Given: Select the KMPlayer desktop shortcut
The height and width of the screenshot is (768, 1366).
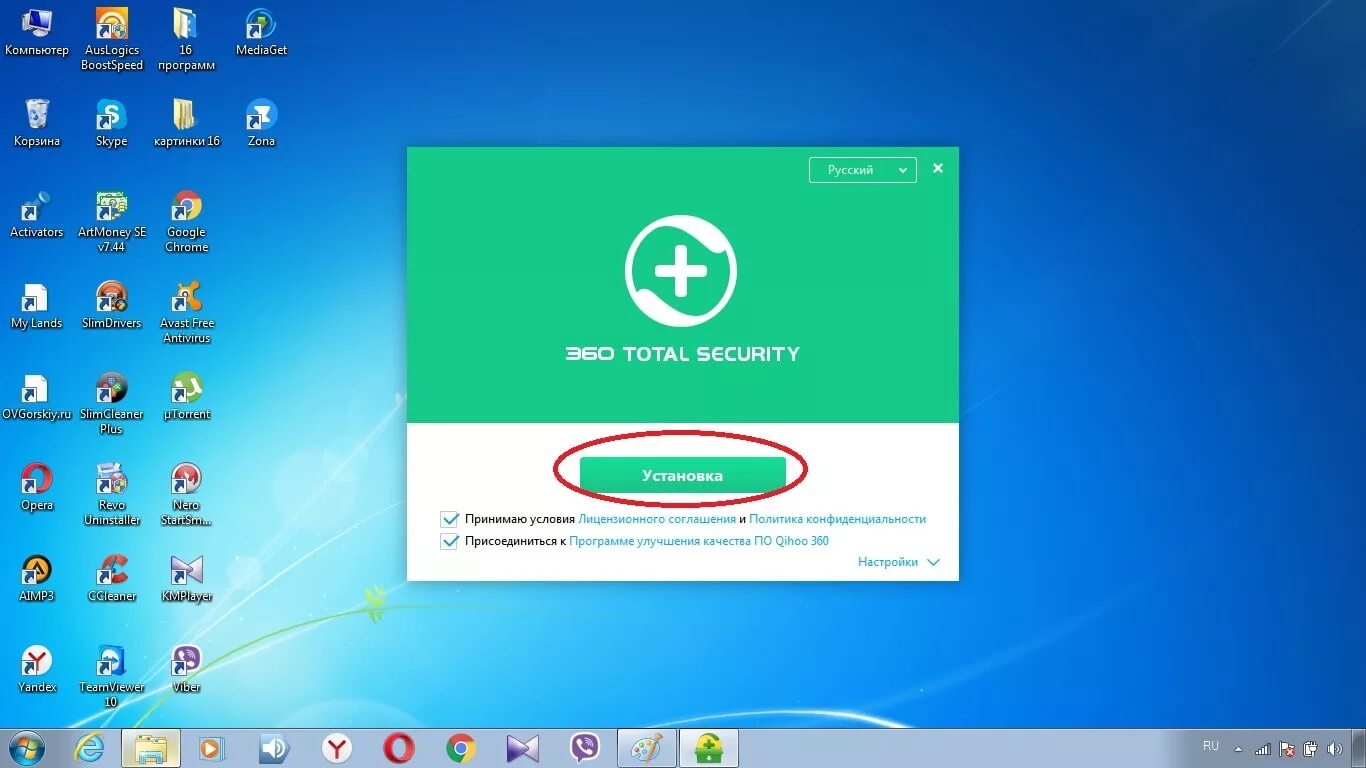Looking at the screenshot, I should pos(186,578).
